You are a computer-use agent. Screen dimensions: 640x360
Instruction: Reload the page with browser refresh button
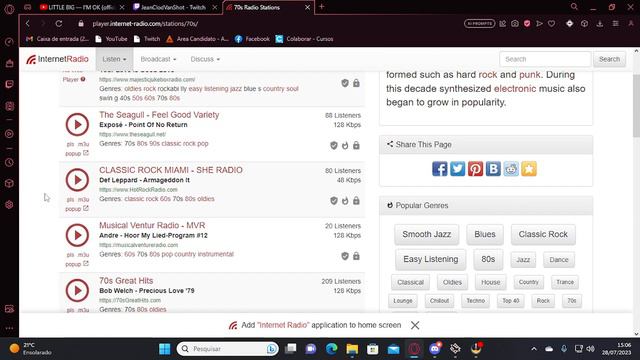click(x=59, y=24)
